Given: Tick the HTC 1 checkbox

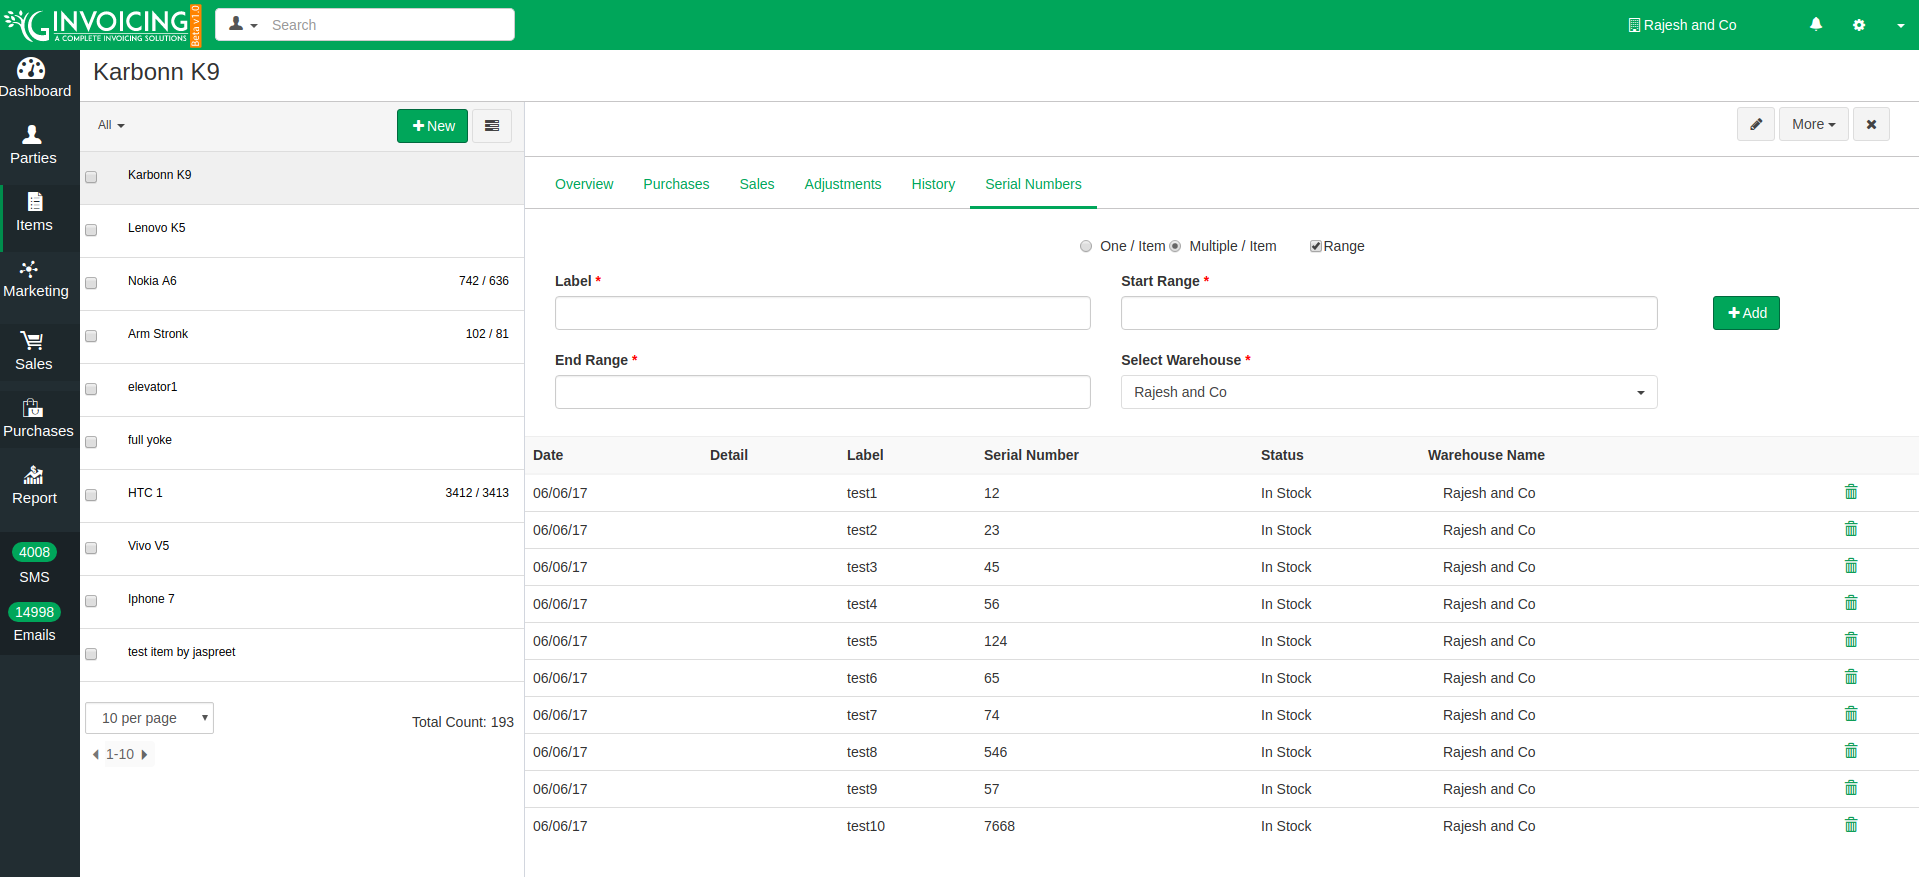Looking at the screenshot, I should (x=91, y=495).
